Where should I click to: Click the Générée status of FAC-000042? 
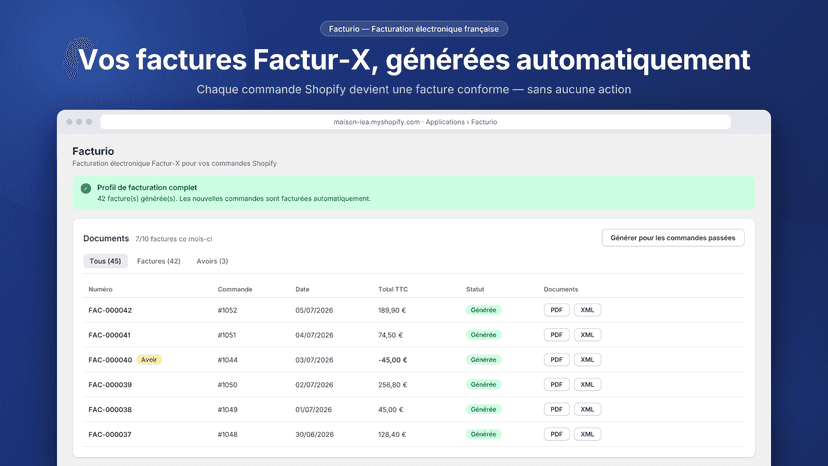coord(483,310)
